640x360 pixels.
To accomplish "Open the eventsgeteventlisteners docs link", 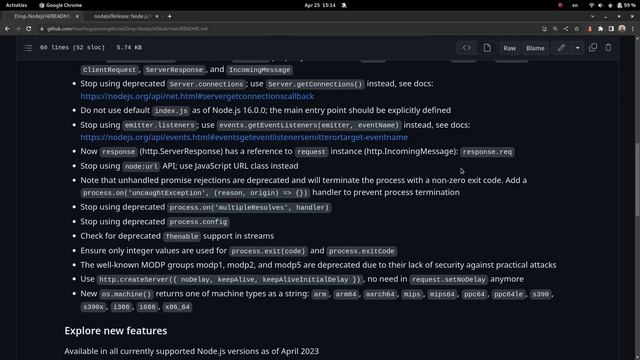I will pos(244,138).
